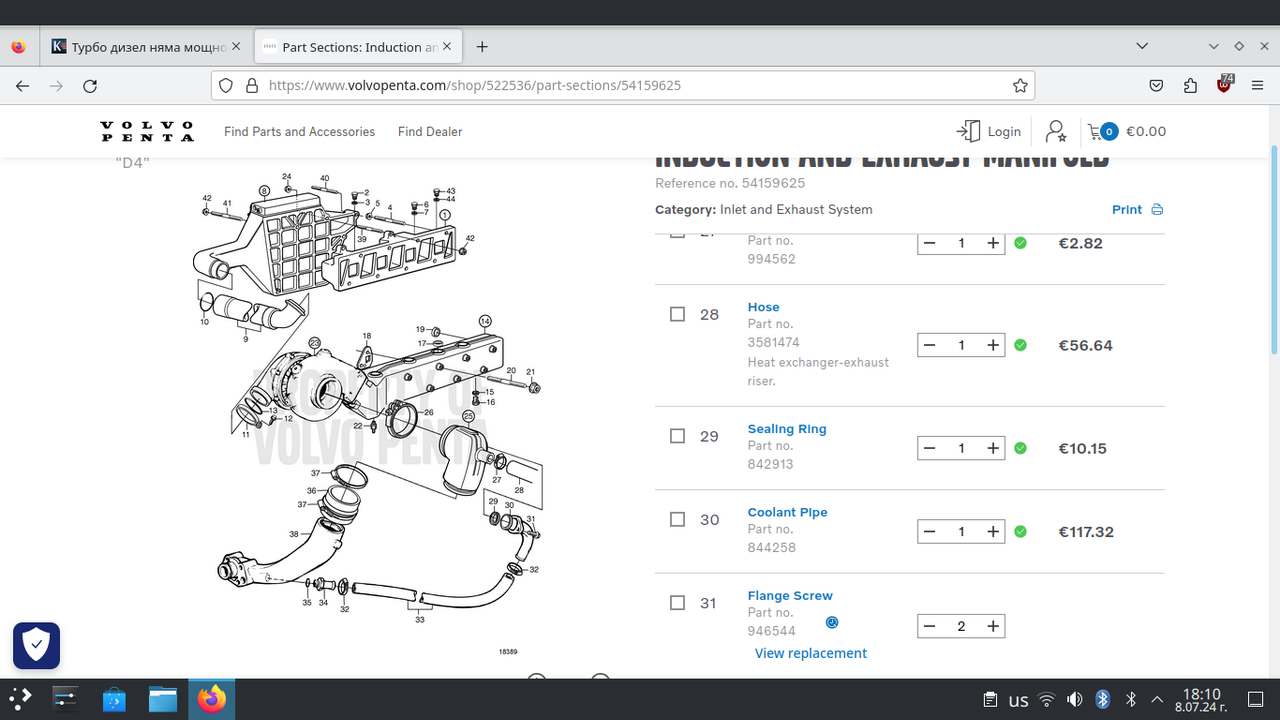
Task: Click the browser address bar URL
Action: click(x=475, y=86)
